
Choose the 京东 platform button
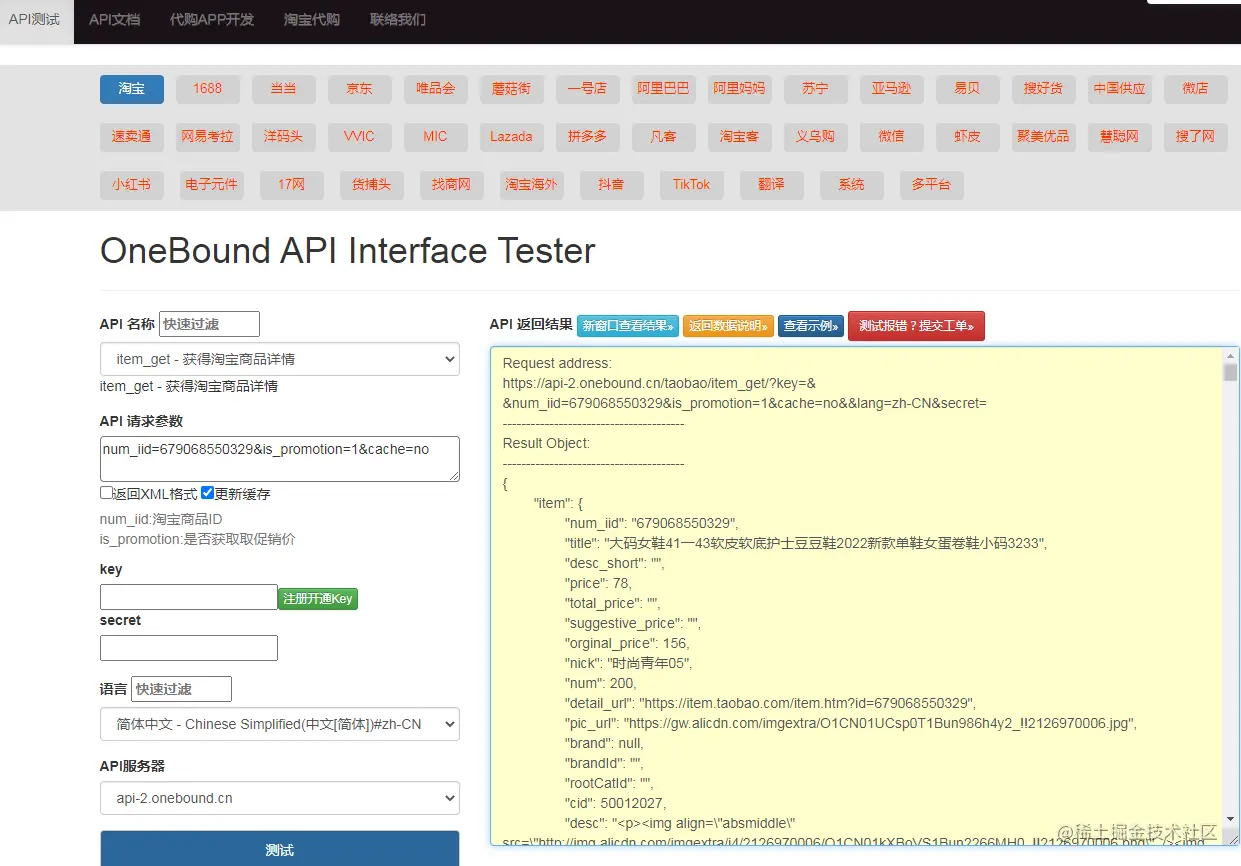click(x=359, y=89)
